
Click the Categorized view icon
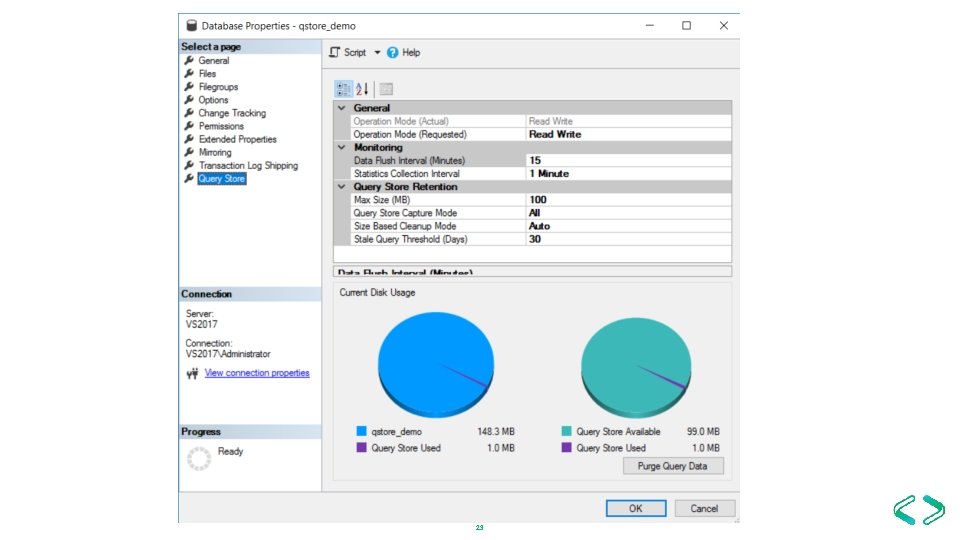point(343,89)
